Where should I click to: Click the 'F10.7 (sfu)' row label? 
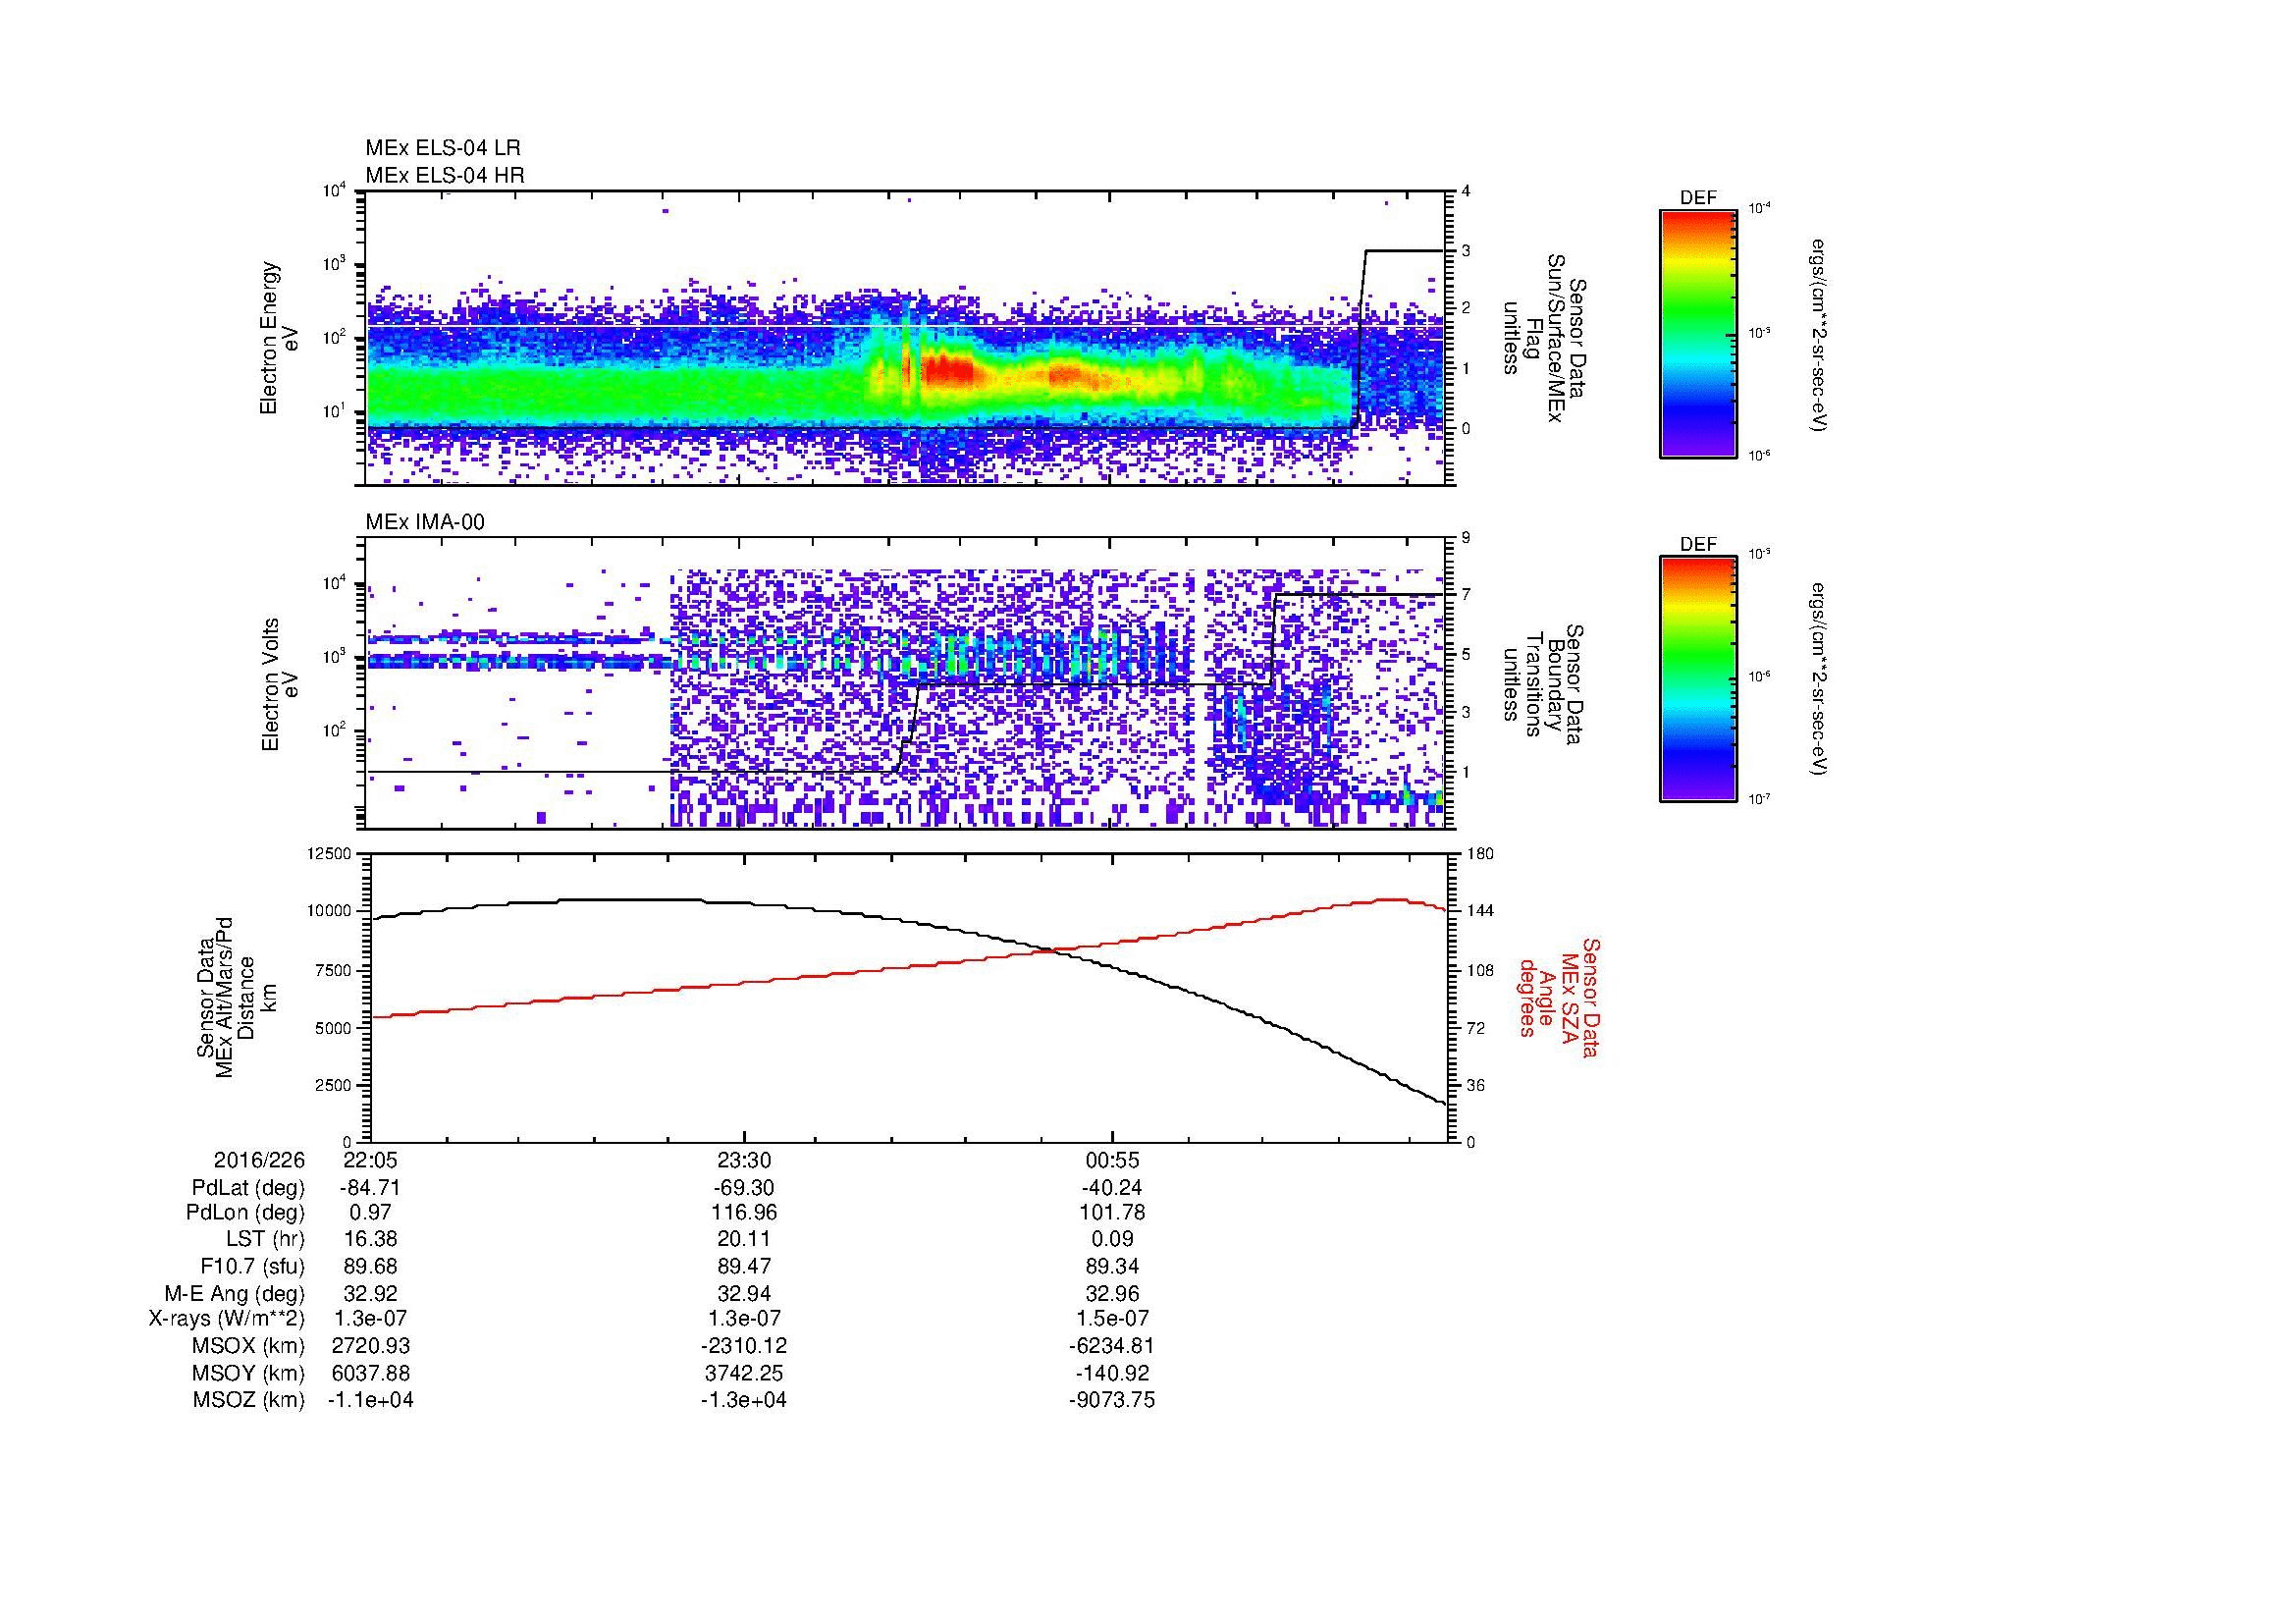(252, 1267)
